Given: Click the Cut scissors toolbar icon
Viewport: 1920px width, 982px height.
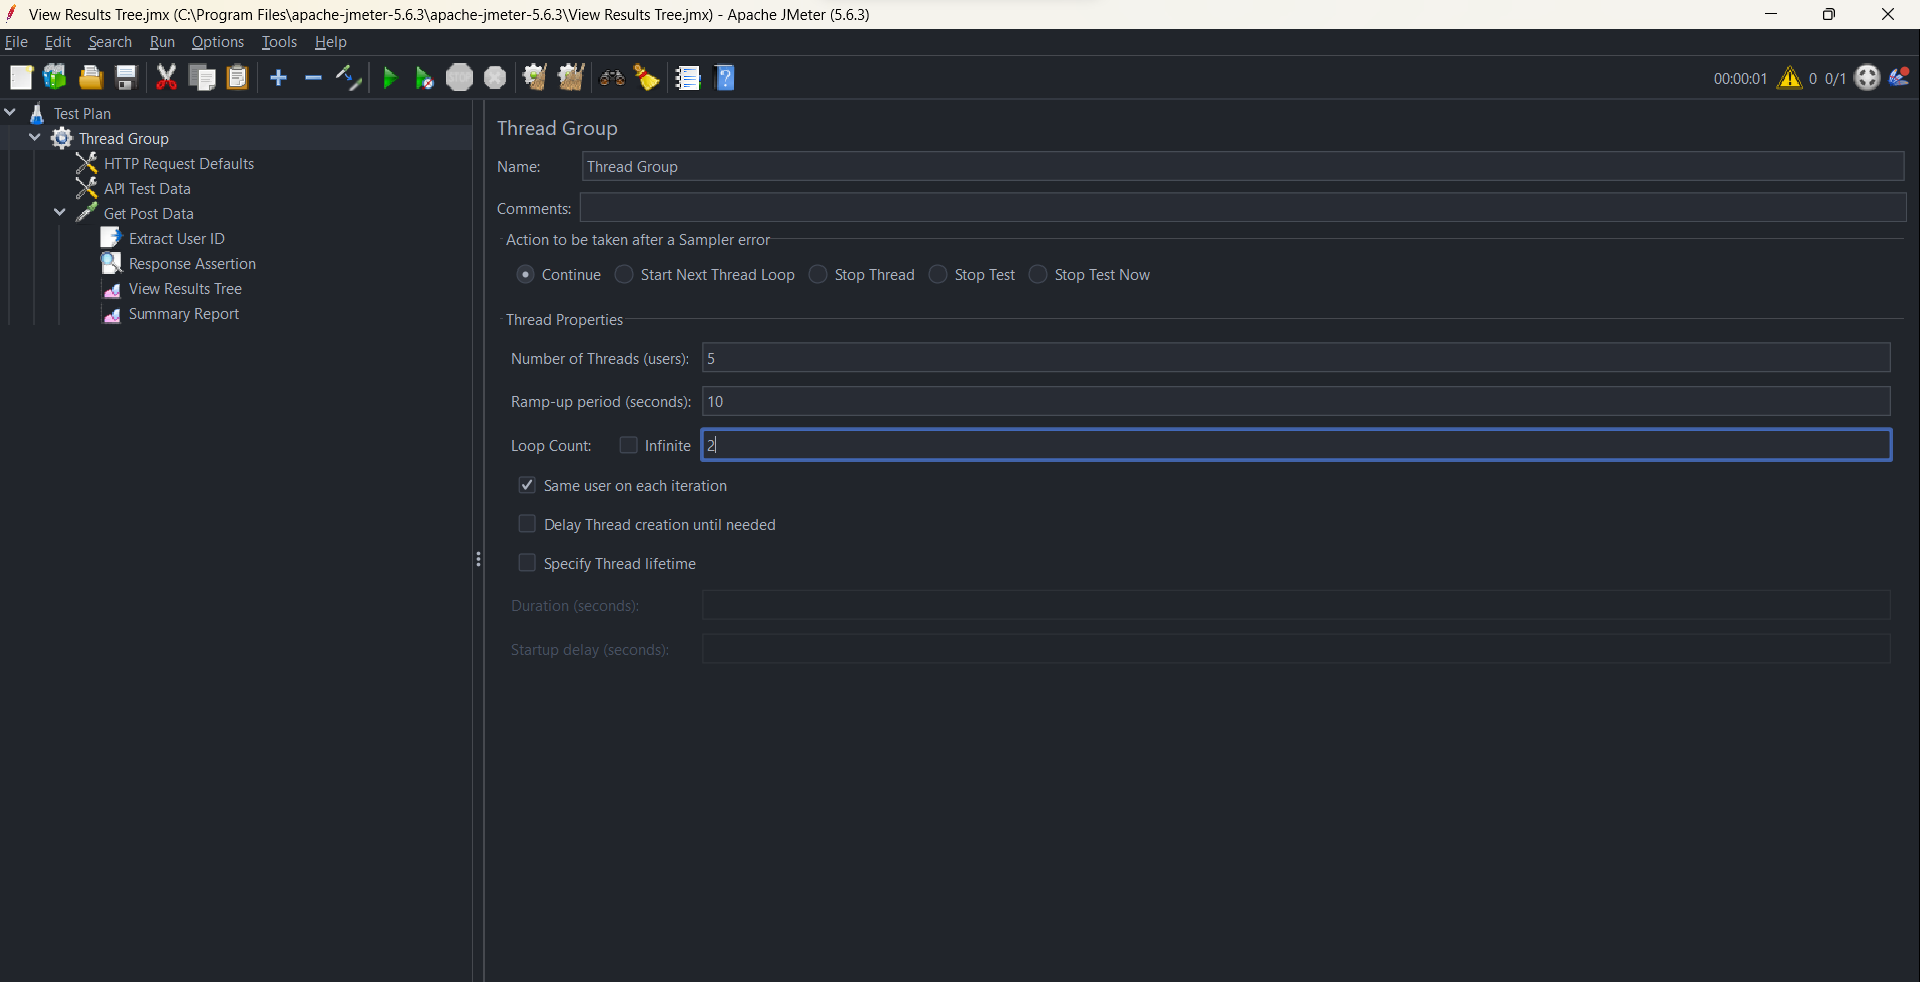Looking at the screenshot, I should 166,77.
